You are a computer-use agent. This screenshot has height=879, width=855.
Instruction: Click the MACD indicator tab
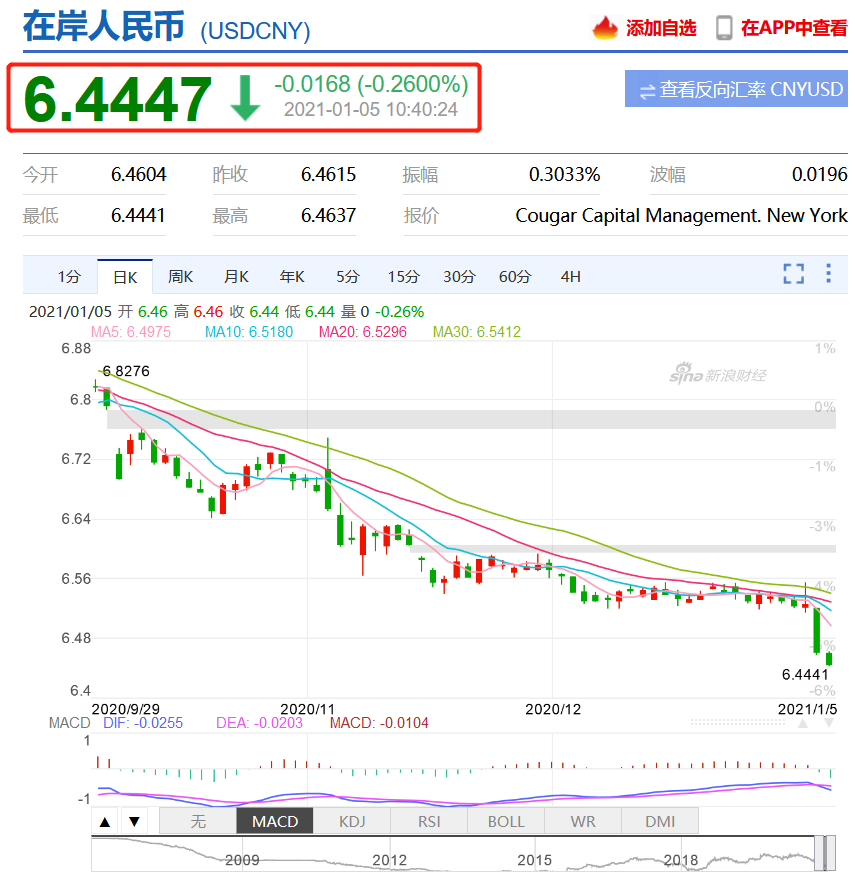click(273, 821)
